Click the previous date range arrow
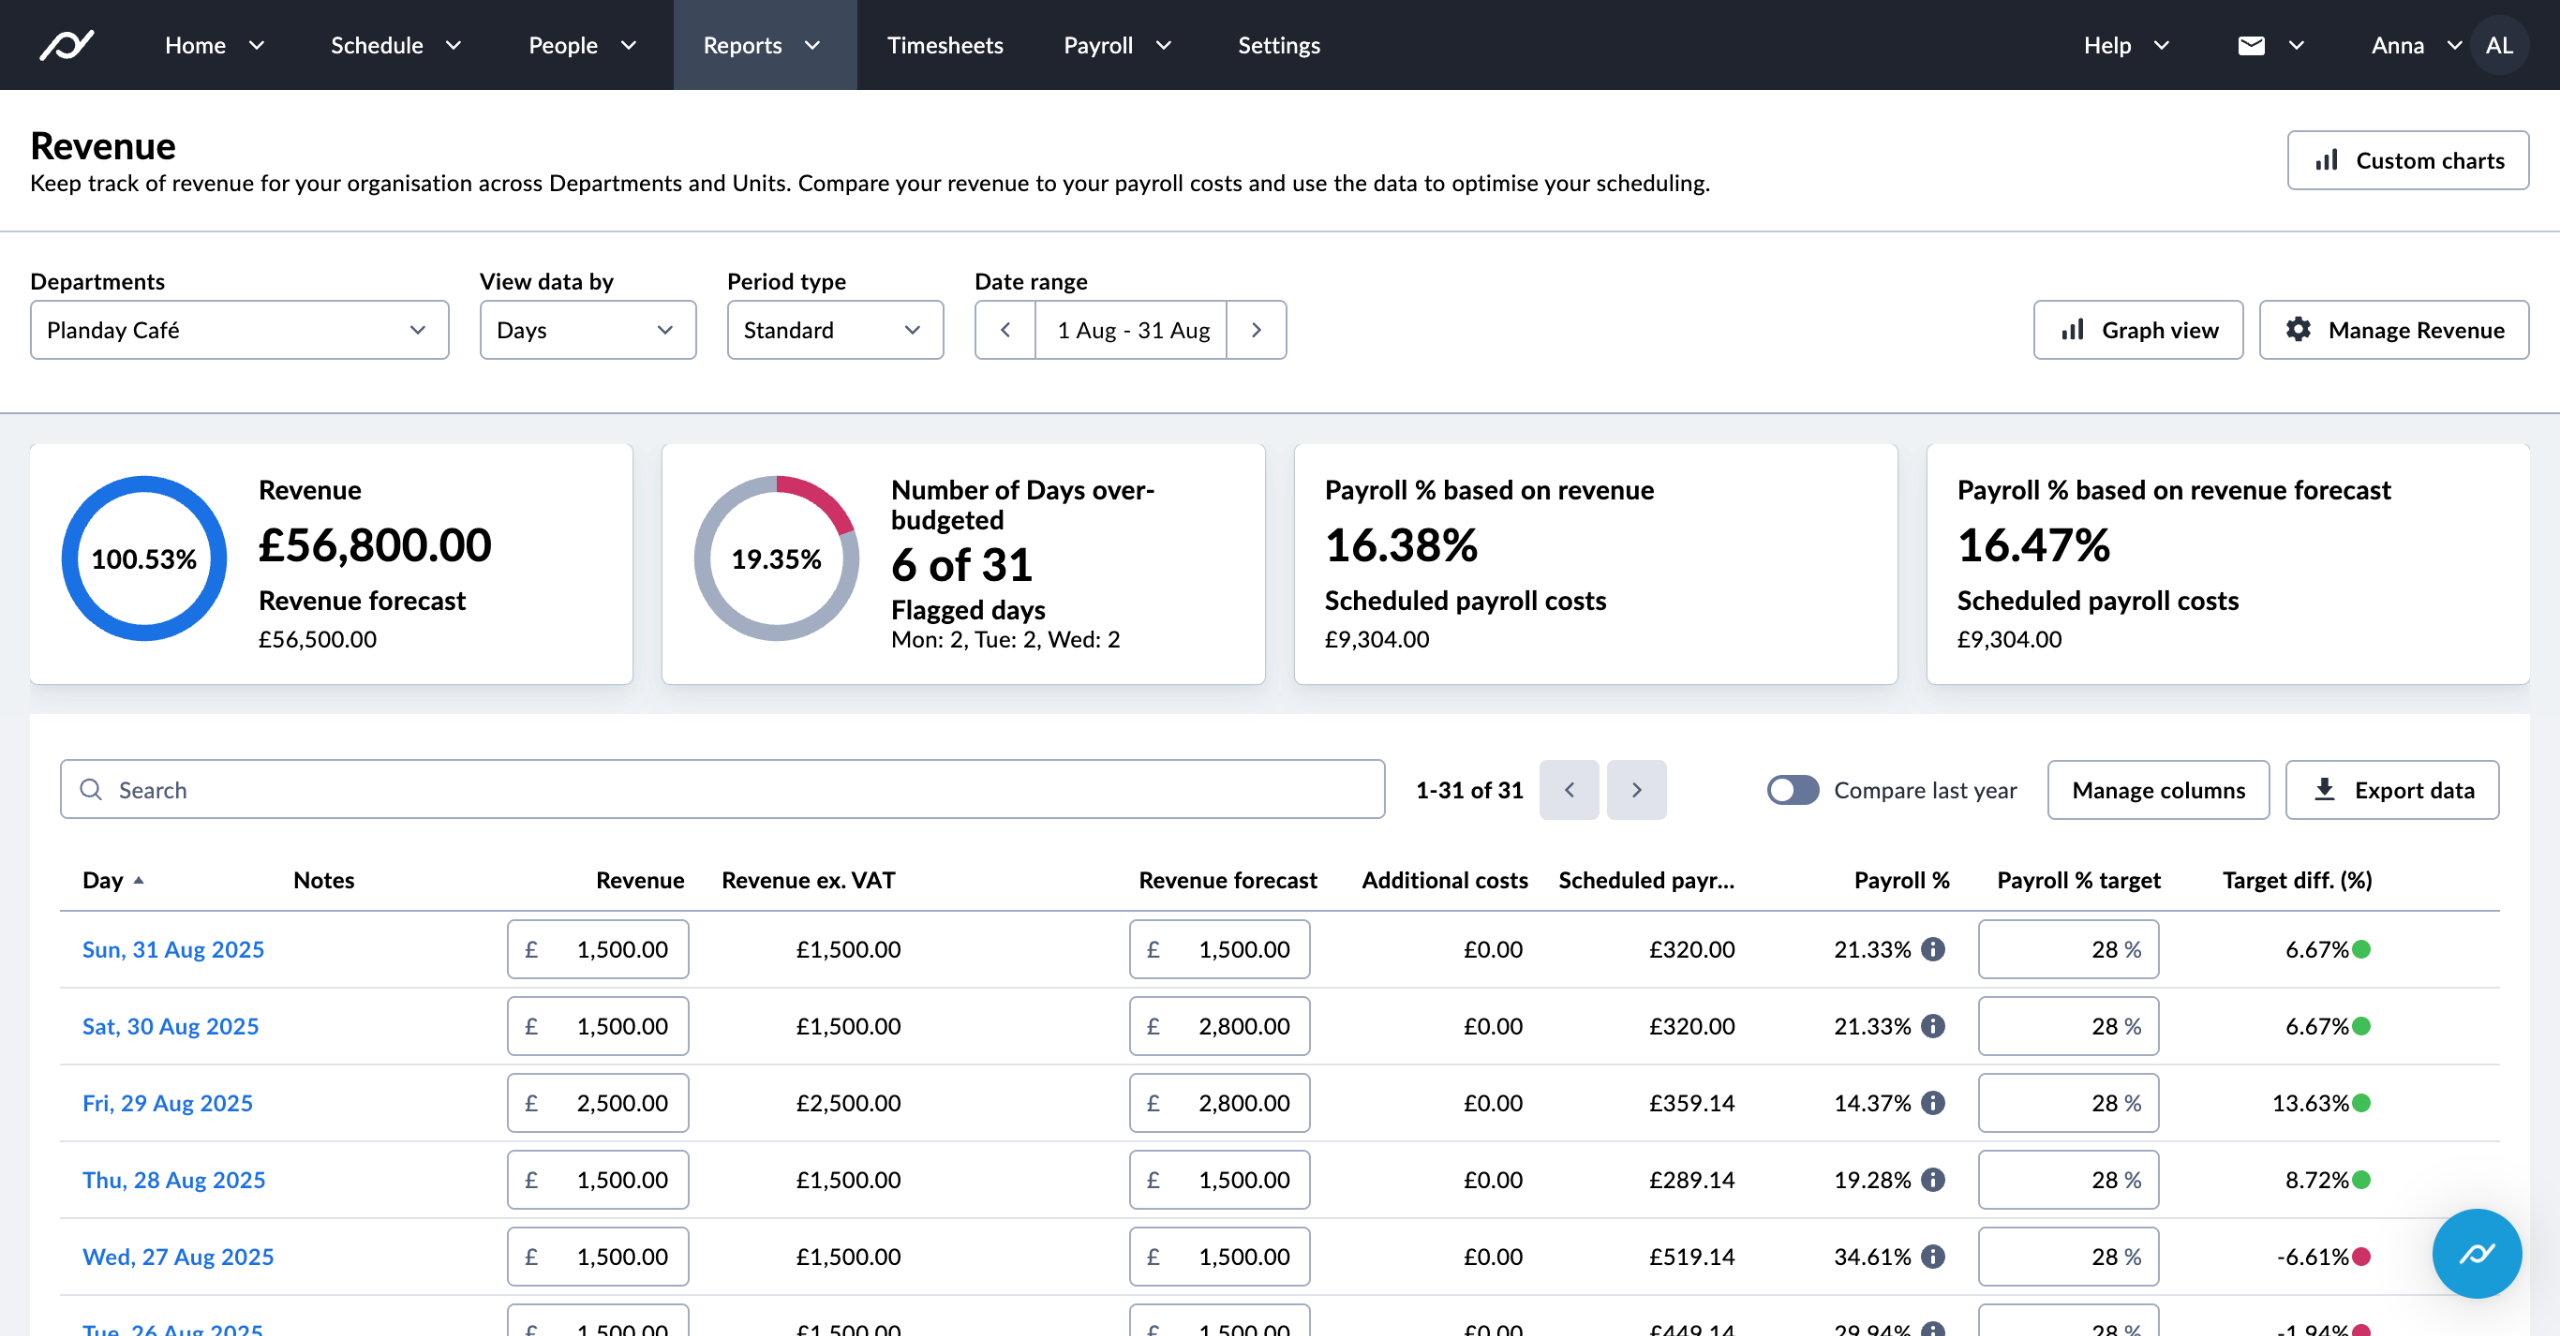This screenshot has height=1336, width=2560. pyautogui.click(x=1004, y=329)
